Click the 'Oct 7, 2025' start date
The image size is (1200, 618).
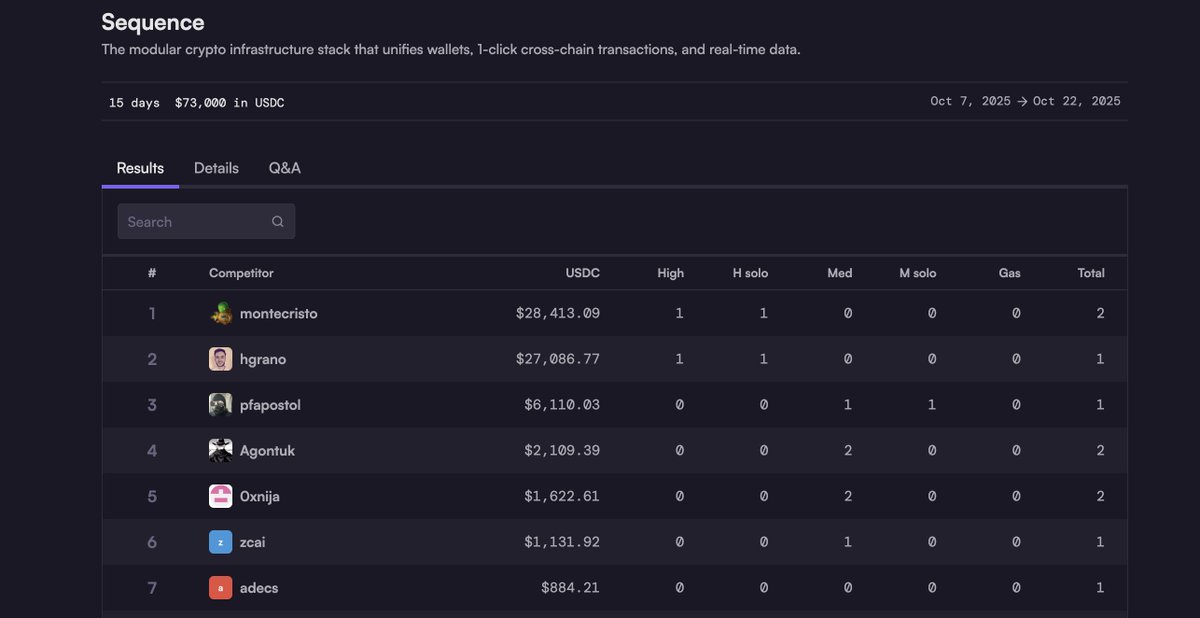(970, 102)
